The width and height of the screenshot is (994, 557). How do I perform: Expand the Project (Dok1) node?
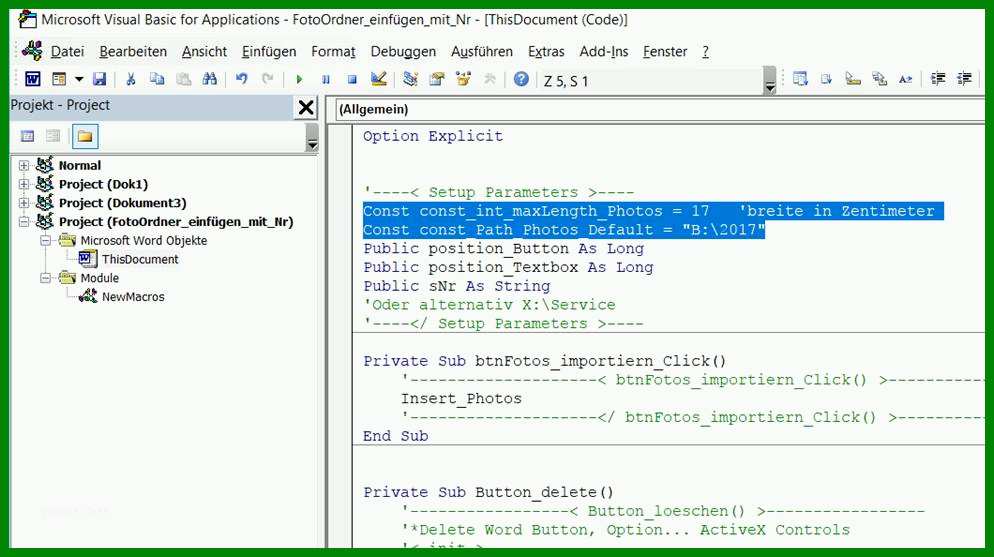coord(23,184)
